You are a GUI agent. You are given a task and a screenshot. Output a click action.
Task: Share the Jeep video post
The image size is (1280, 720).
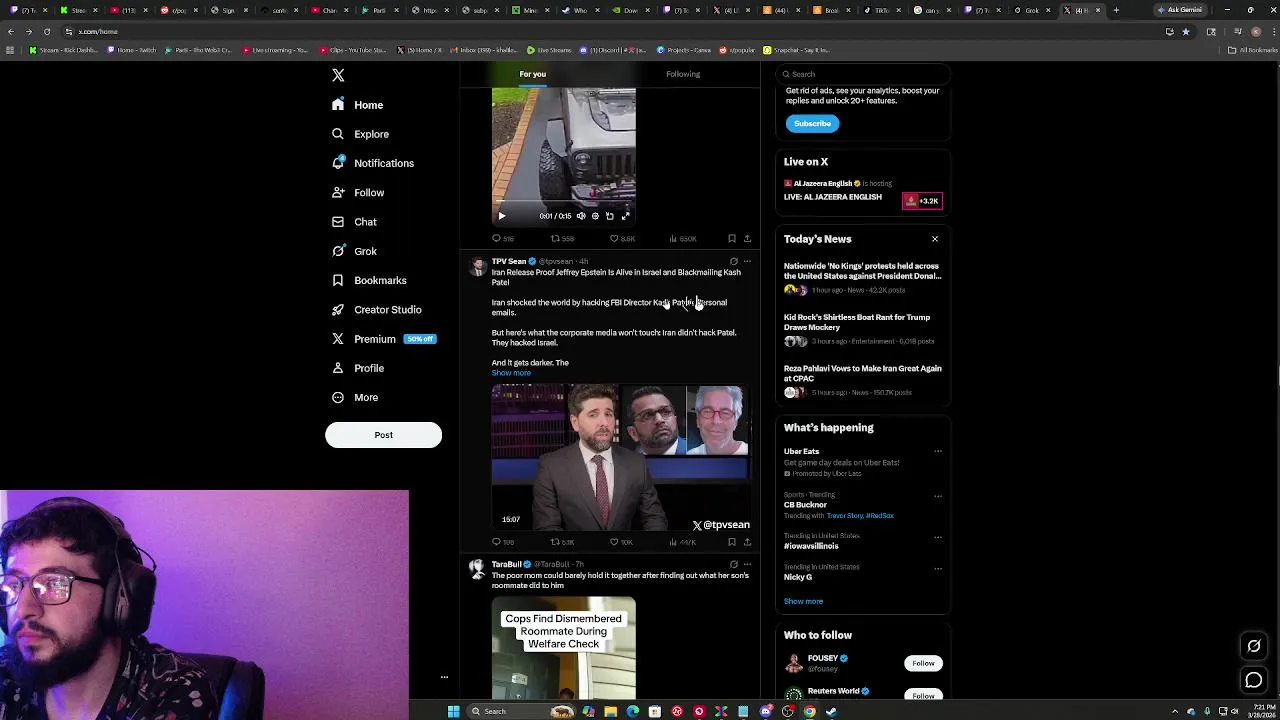tap(747, 239)
